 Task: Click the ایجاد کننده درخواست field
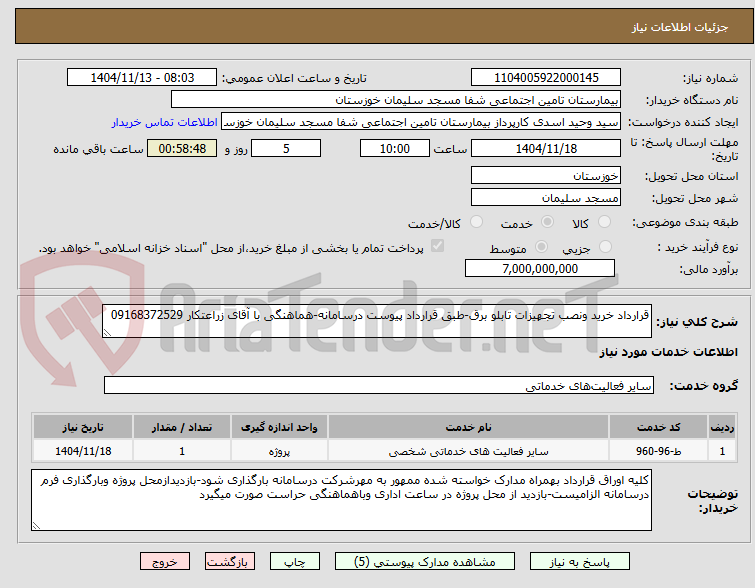(x=421, y=122)
